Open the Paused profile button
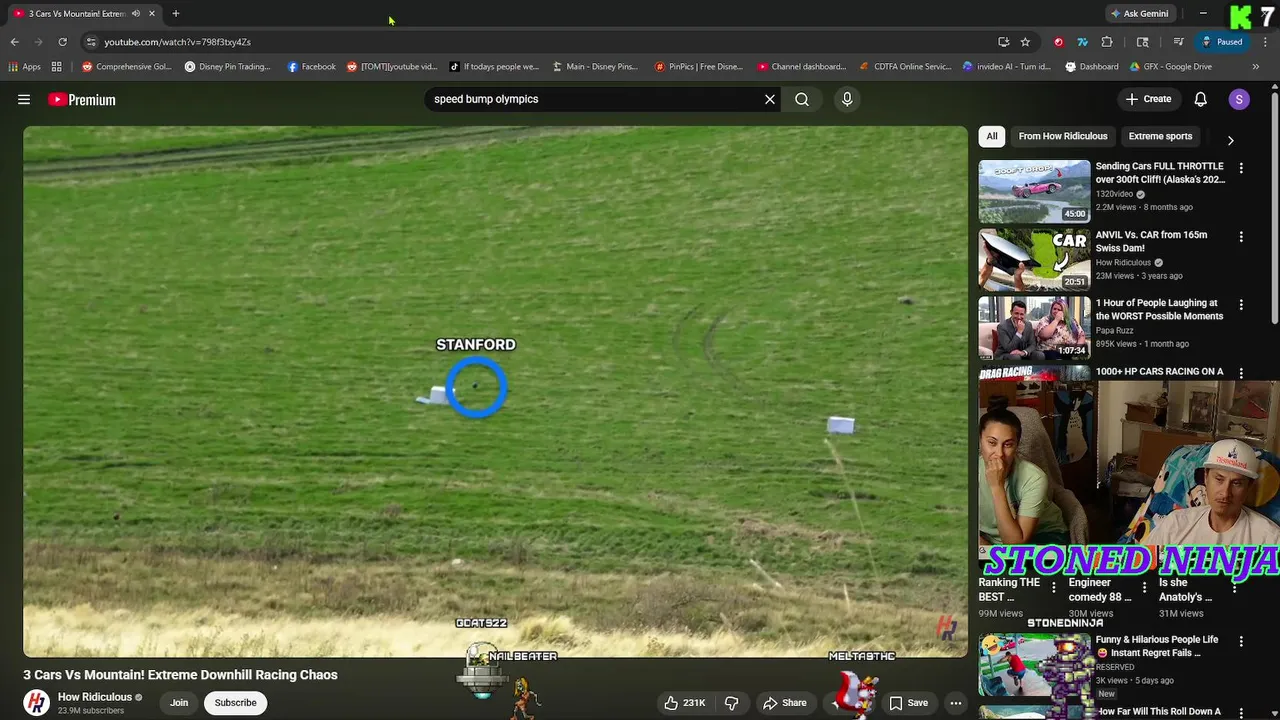The width and height of the screenshot is (1280, 720). point(1222,42)
